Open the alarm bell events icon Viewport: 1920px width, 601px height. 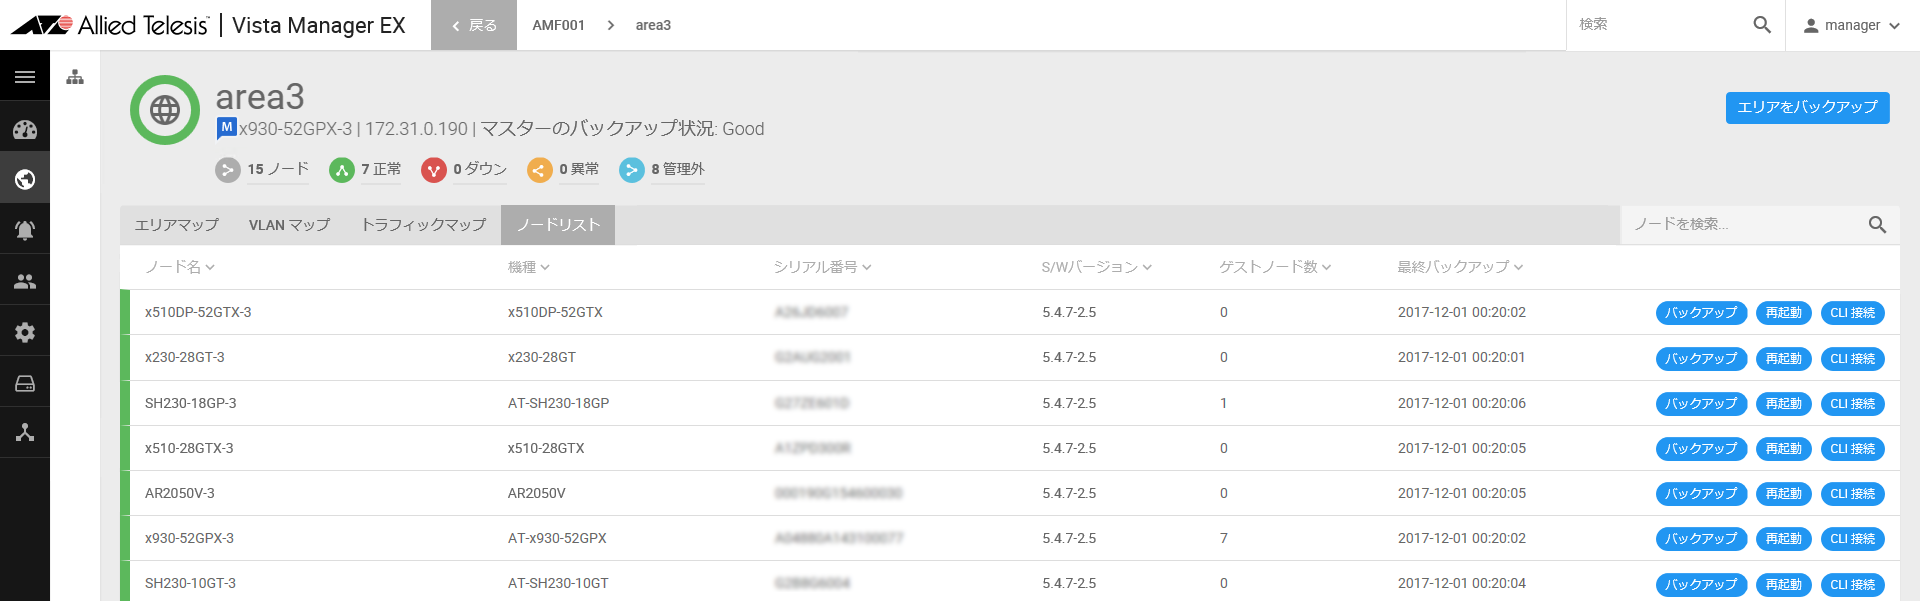(x=25, y=230)
